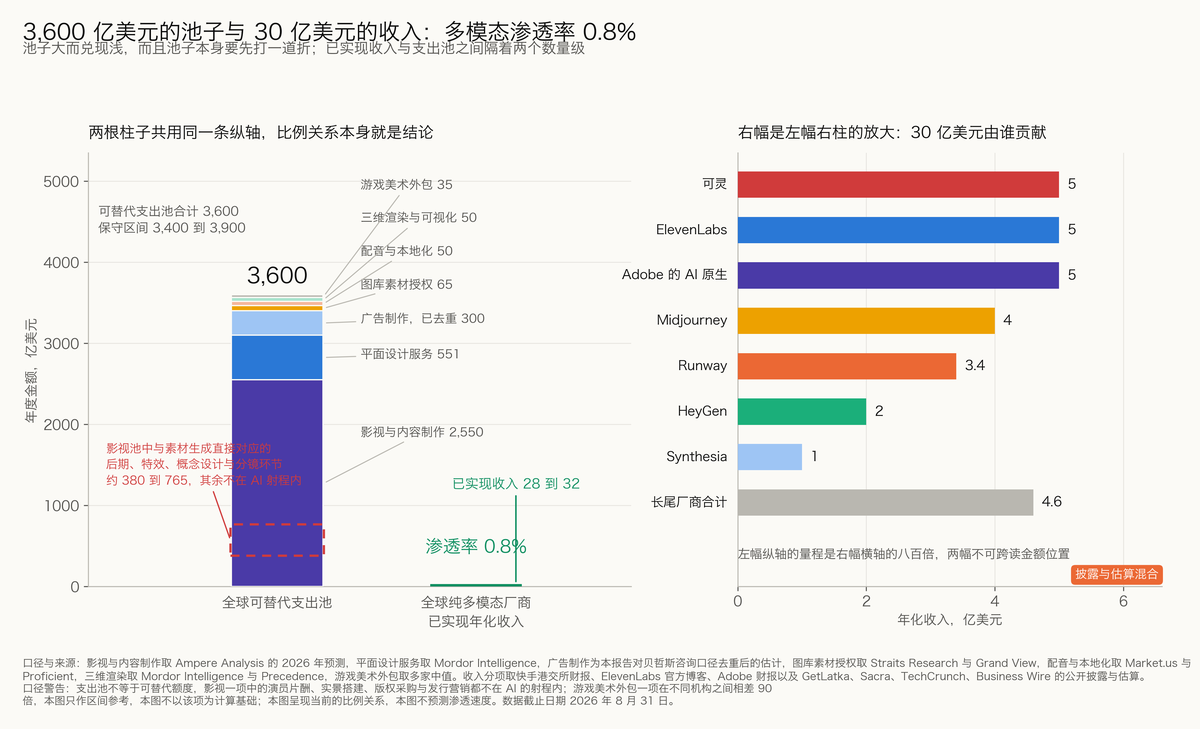1200x729 pixels.
Task: Click the blue 平面设计服务 segment of the stacked bar
Action: 277,358
